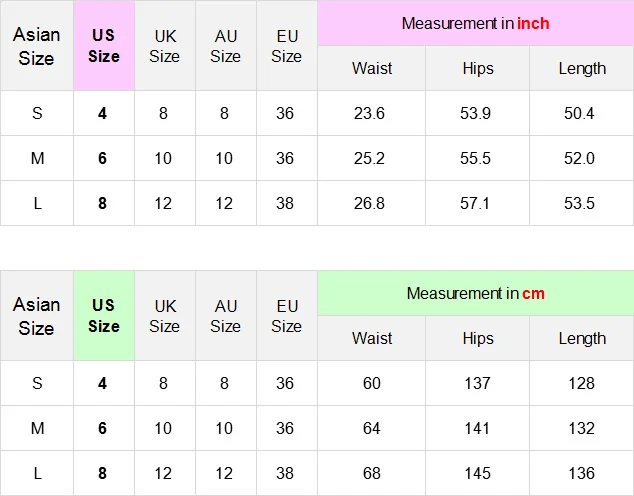Screen dimensions: 634x496
Task: Click hips value 141 in cm table
Action: tap(477, 428)
